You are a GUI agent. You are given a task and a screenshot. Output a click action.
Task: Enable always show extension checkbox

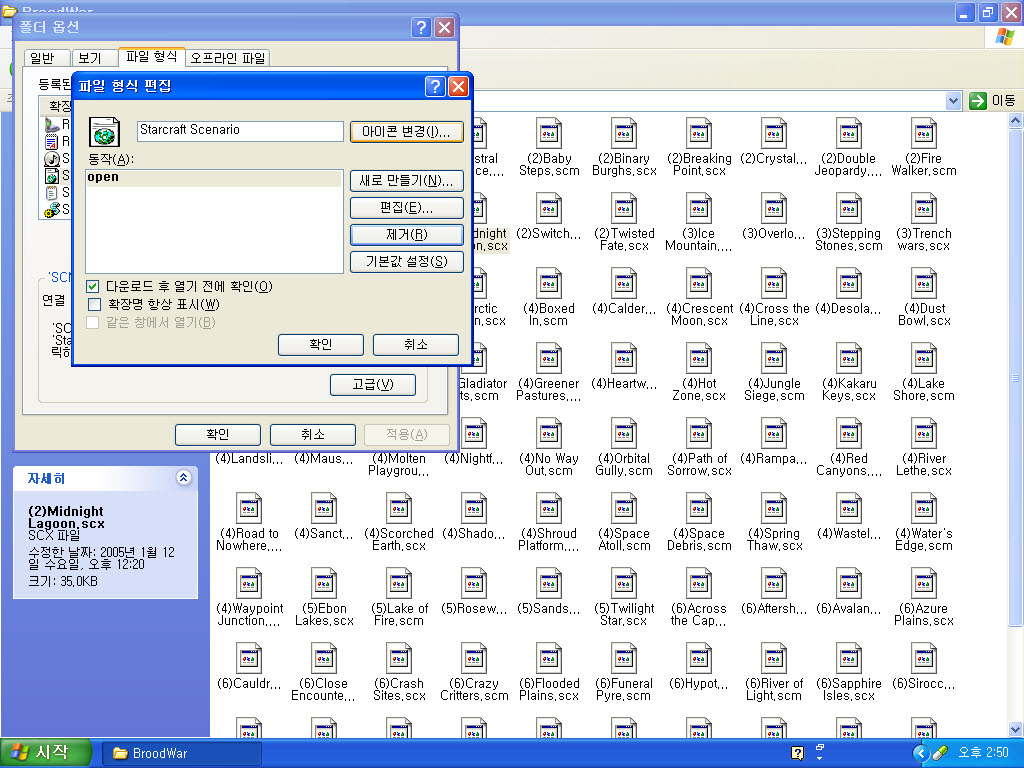coord(94,304)
